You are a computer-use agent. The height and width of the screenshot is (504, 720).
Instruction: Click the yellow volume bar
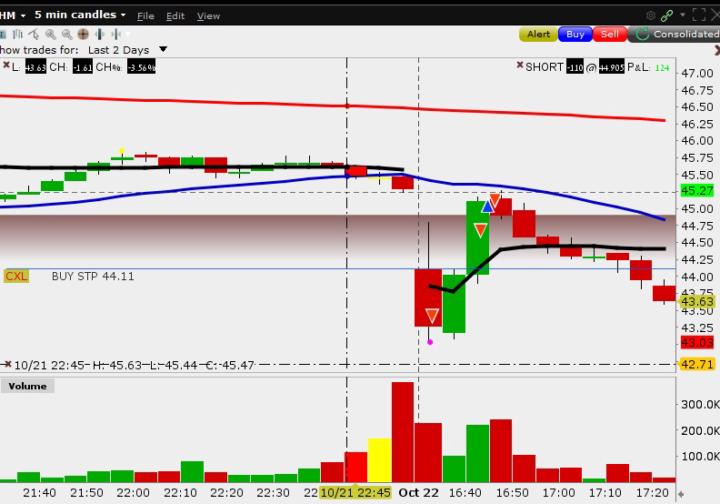click(x=379, y=460)
